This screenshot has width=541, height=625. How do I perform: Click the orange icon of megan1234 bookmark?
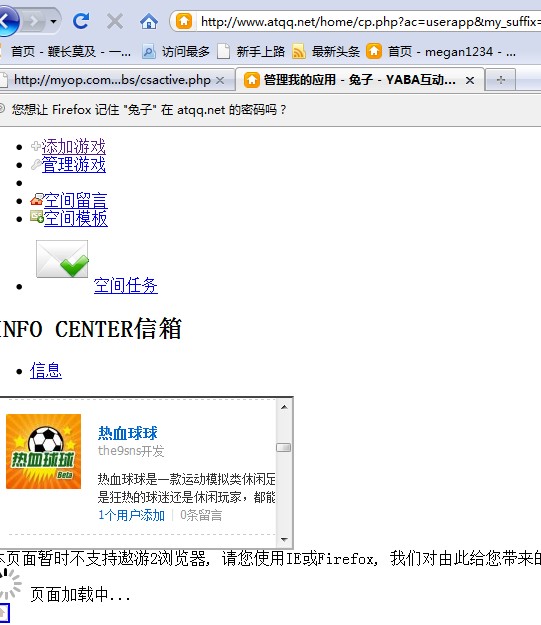click(374, 51)
